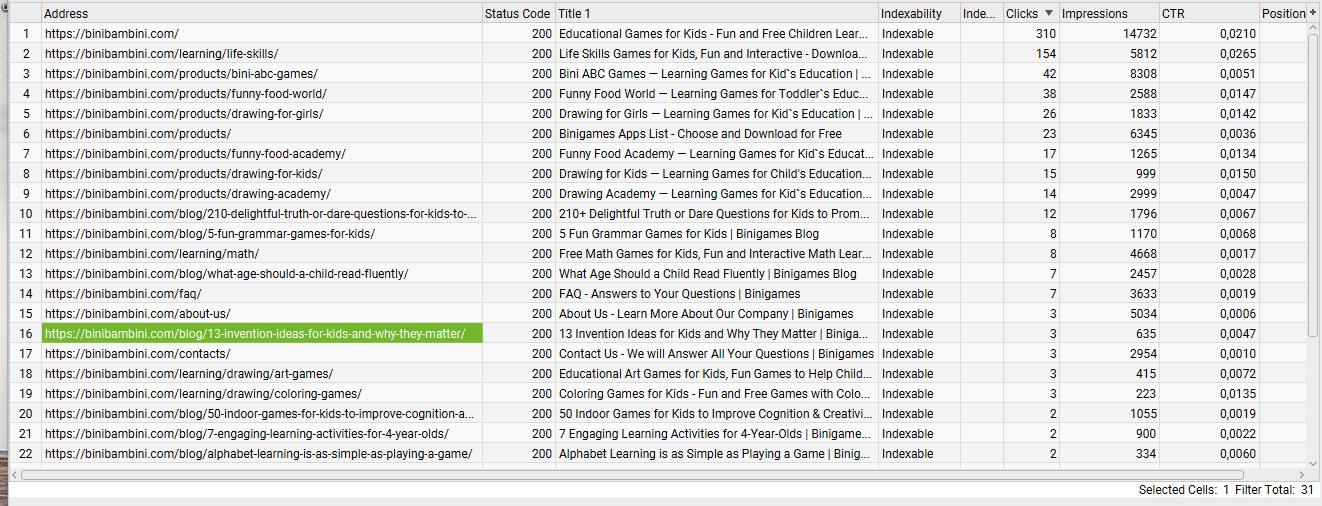The width and height of the screenshot is (1322, 506).
Task: Click the plus icon to add columns
Action: (x=1313, y=13)
